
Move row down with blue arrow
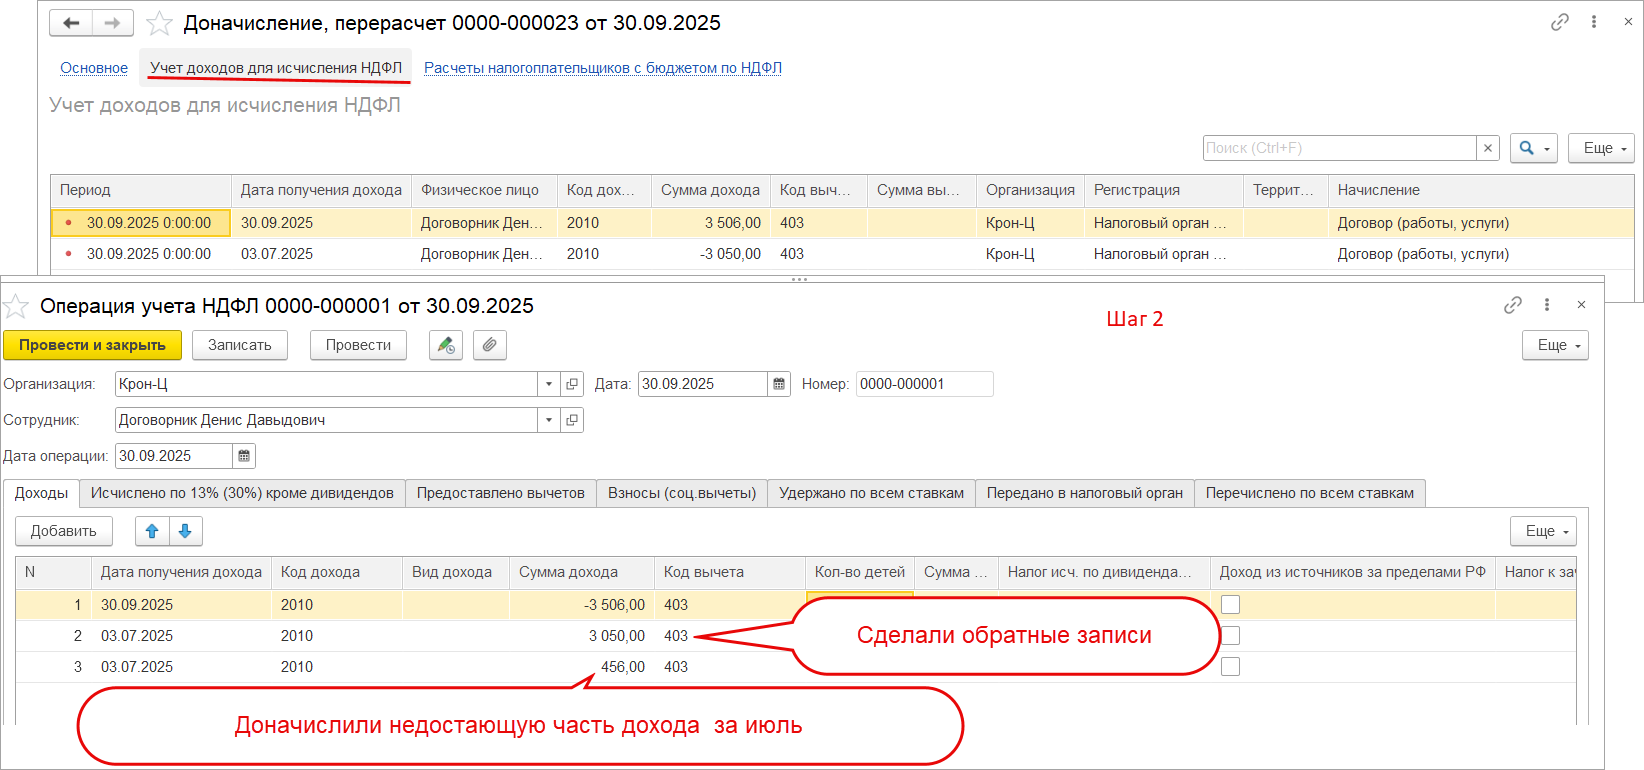(x=185, y=531)
